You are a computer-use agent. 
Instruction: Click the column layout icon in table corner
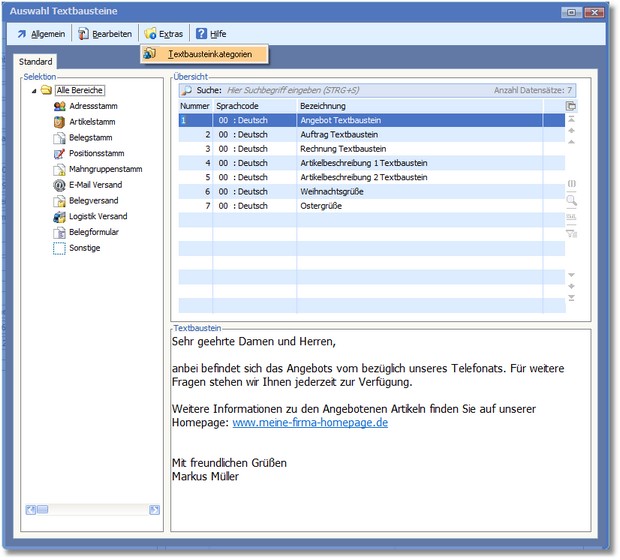coord(571,106)
